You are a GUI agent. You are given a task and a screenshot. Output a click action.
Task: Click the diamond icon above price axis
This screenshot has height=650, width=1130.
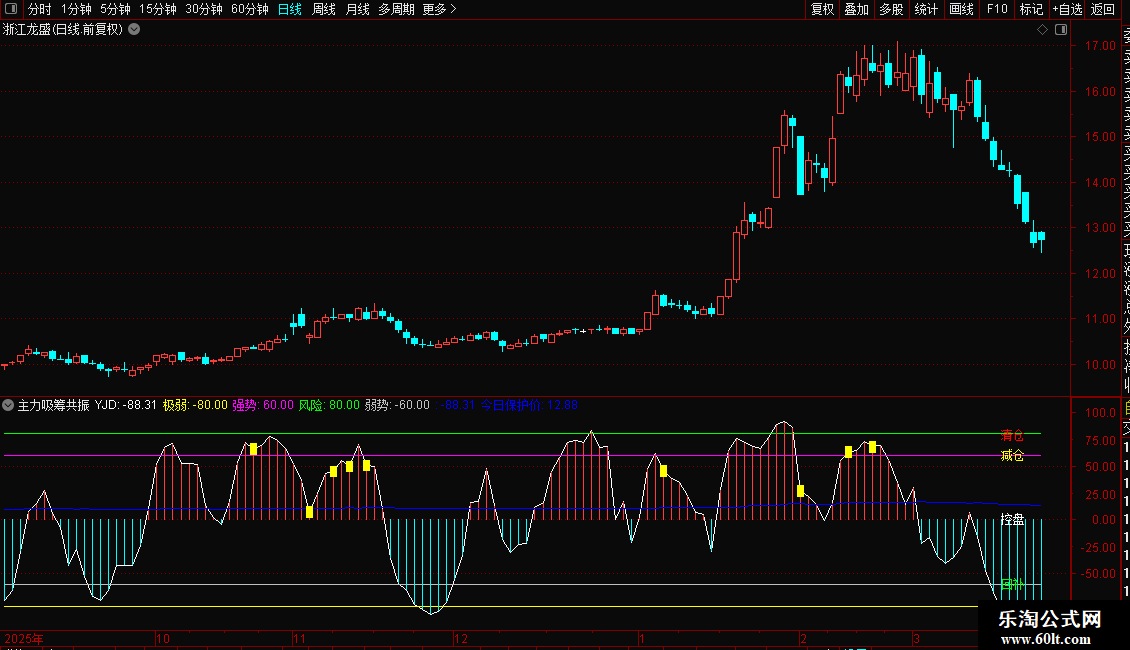coord(1042,30)
